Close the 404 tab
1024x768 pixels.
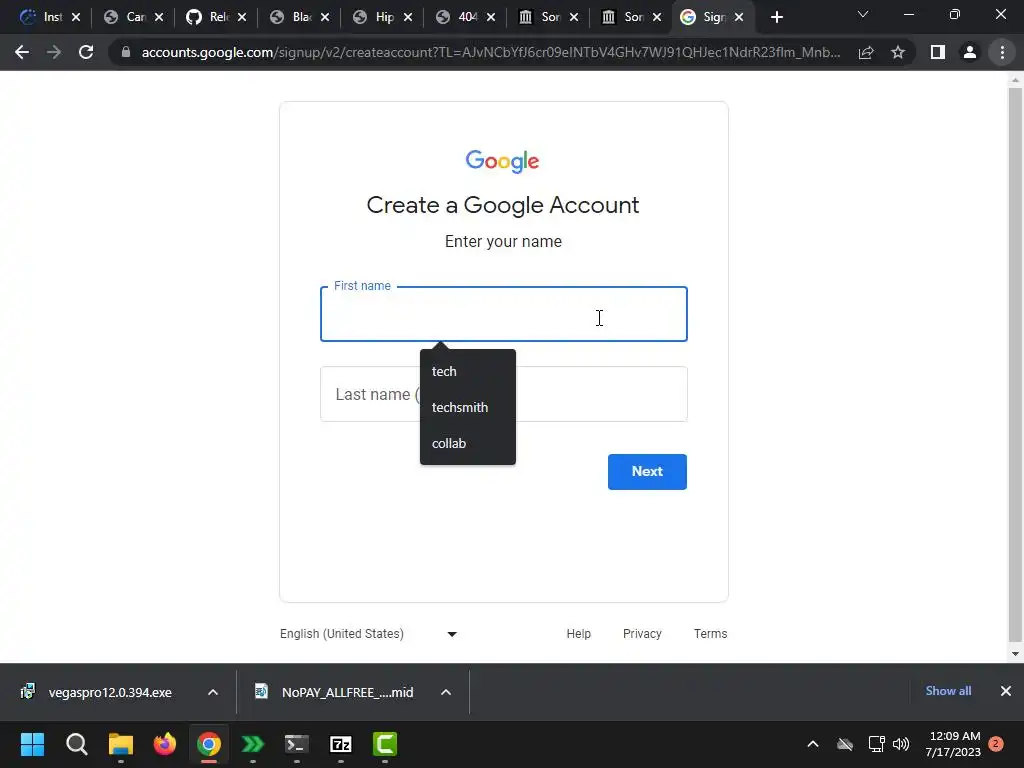pyautogui.click(x=491, y=18)
